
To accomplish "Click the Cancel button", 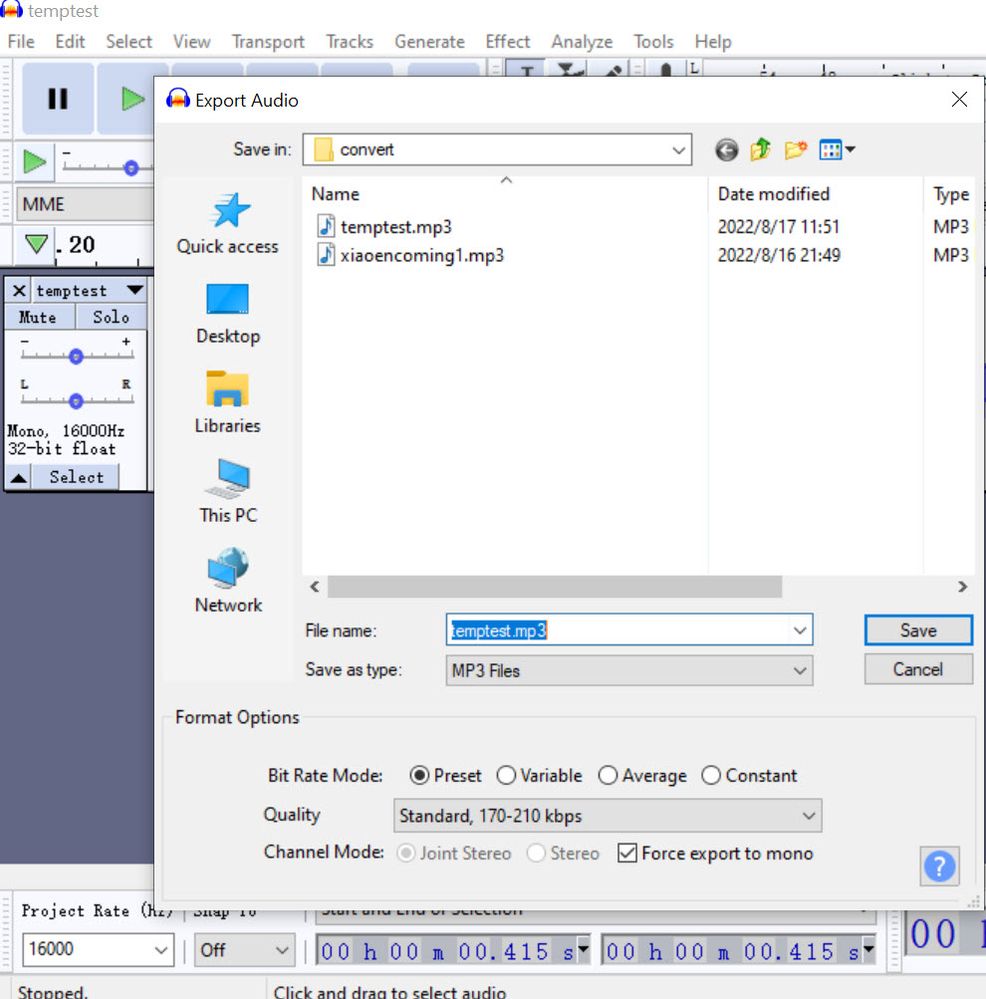I will (918, 670).
